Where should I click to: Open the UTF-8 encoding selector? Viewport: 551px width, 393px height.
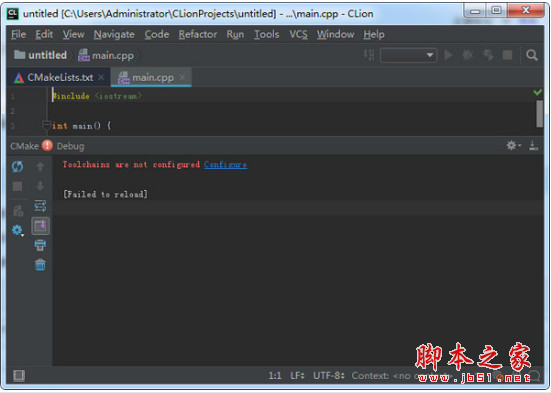[329, 375]
